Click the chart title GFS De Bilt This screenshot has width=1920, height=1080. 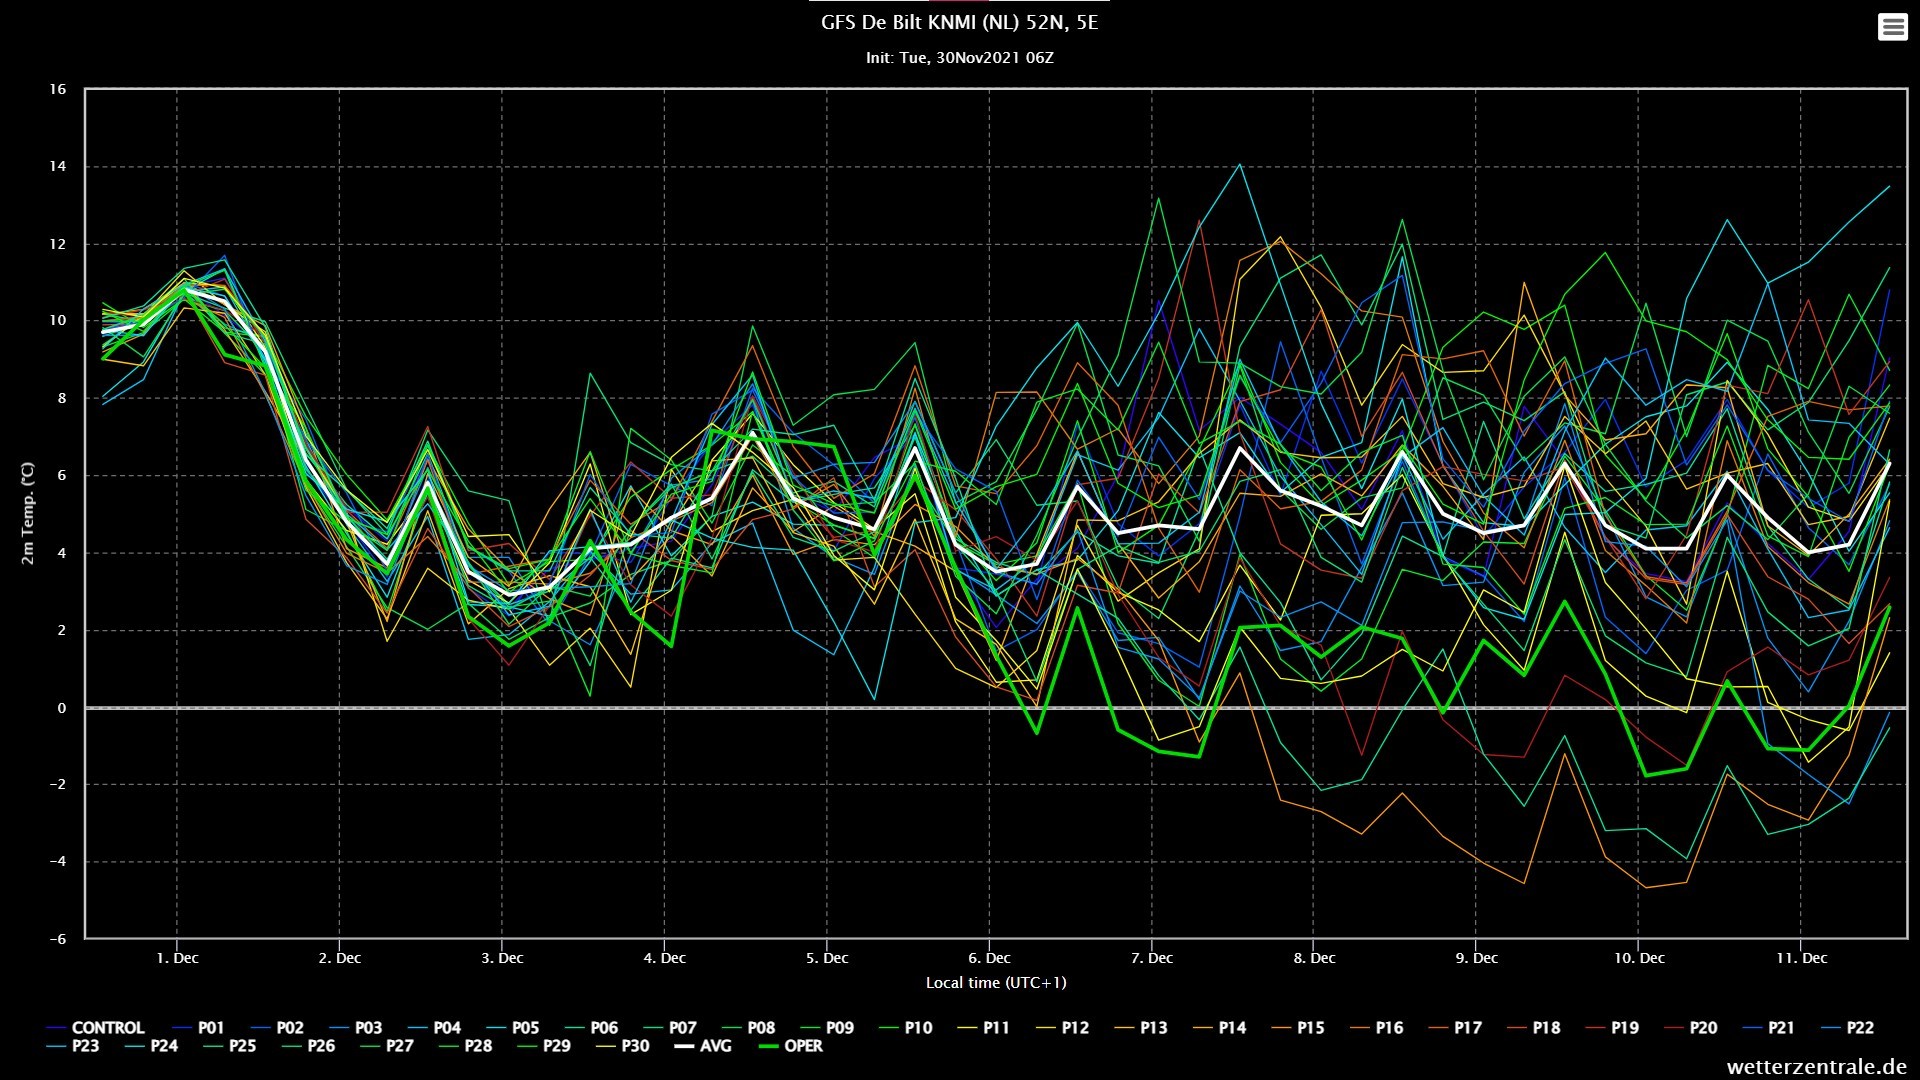coord(960,23)
